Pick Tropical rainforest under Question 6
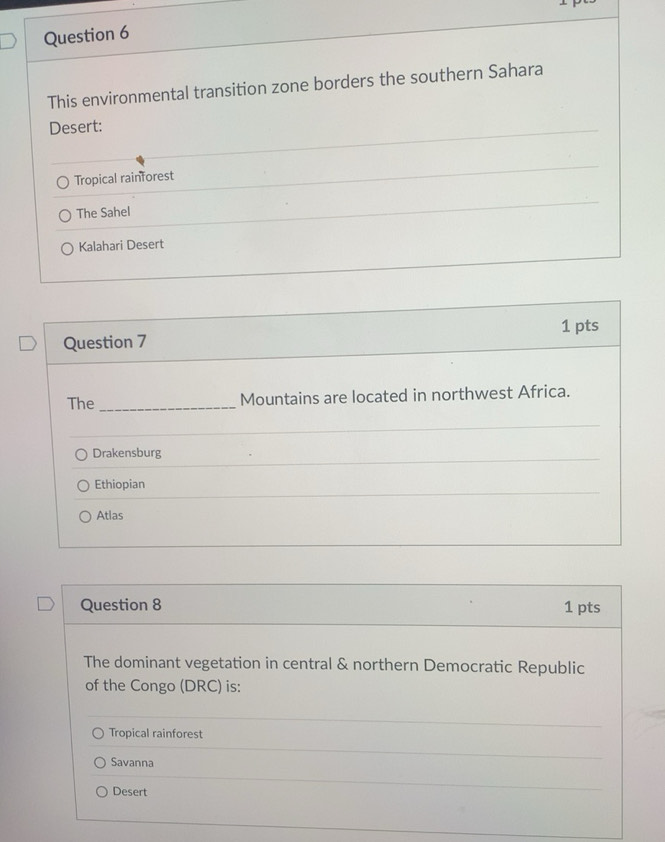Screen dimensions: 665x842 pyautogui.click(x=63, y=181)
